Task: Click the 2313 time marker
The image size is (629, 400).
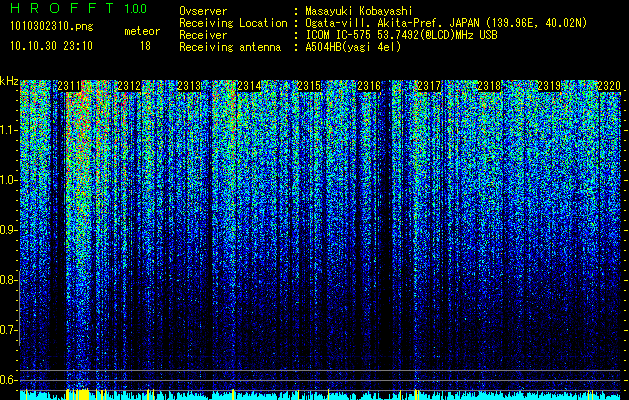Action: click(x=189, y=86)
